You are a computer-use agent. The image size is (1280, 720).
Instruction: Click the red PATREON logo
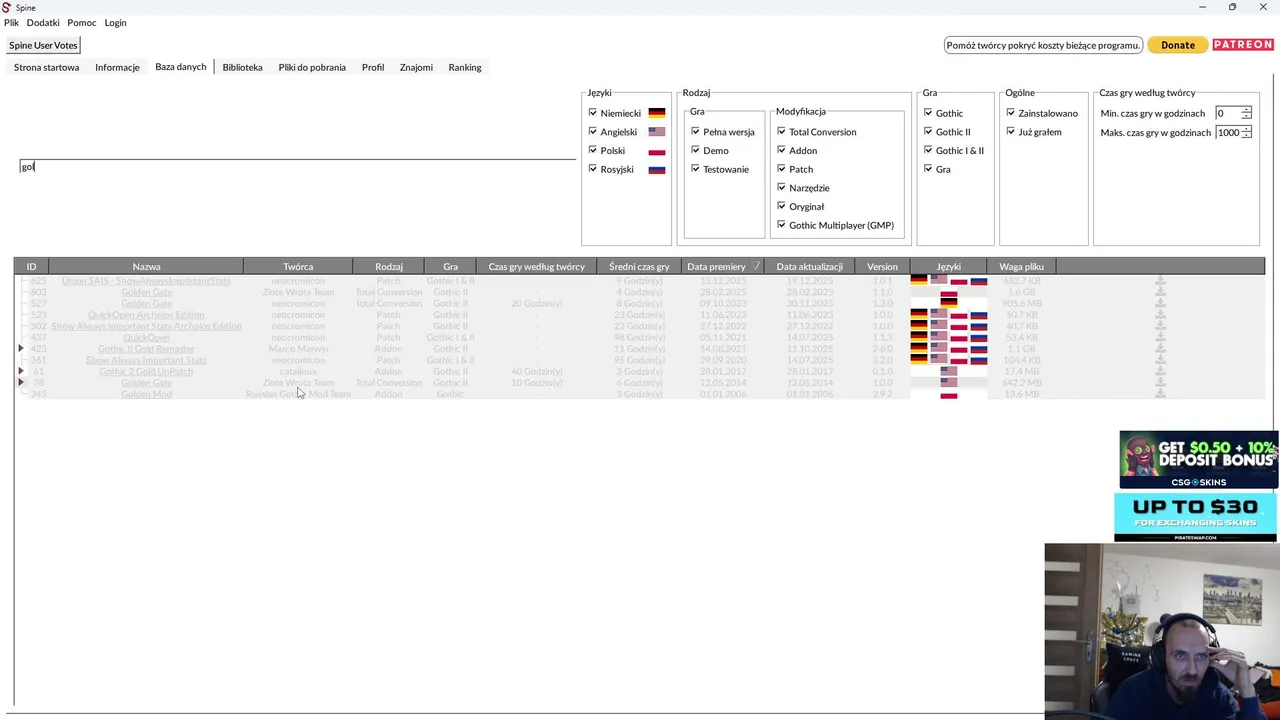point(1243,45)
